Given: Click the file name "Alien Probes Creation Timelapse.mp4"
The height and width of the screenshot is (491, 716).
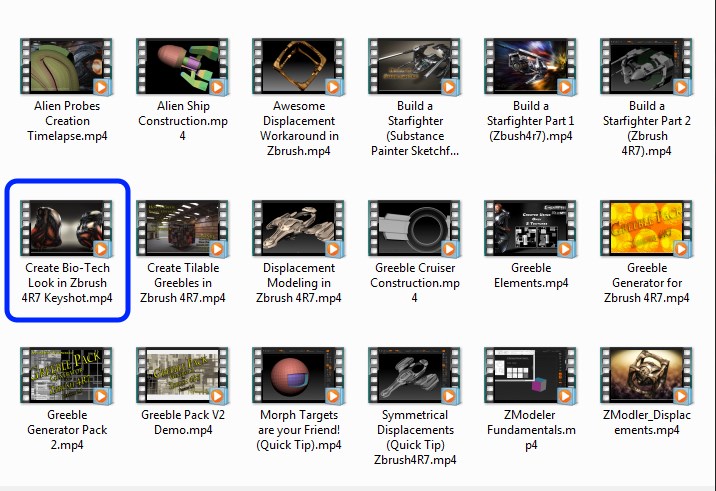Looking at the screenshot, I should [x=67, y=121].
